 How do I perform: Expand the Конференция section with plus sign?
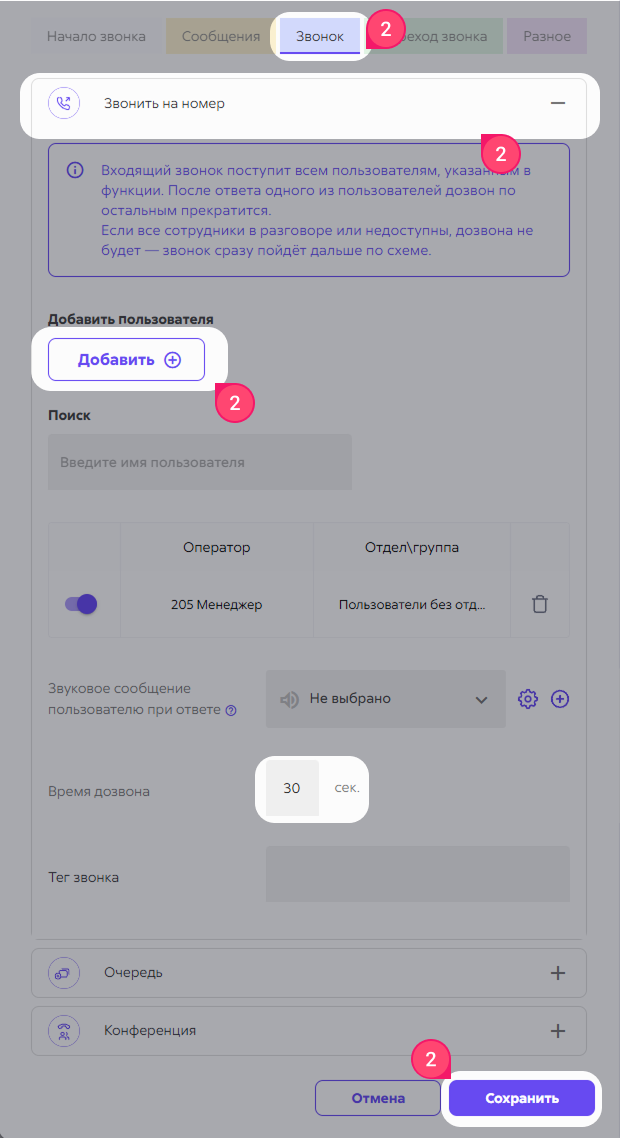coord(558,1031)
